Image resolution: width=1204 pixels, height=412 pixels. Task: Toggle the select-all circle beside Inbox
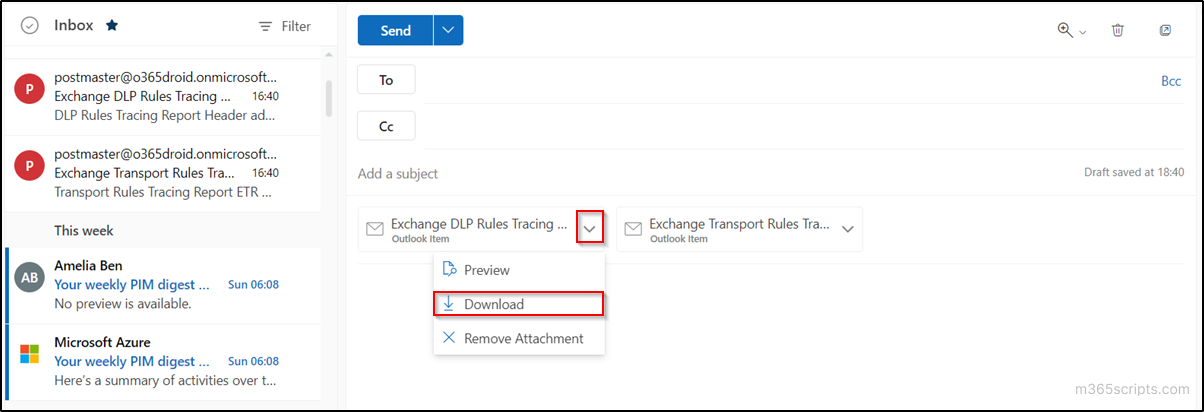click(x=30, y=26)
